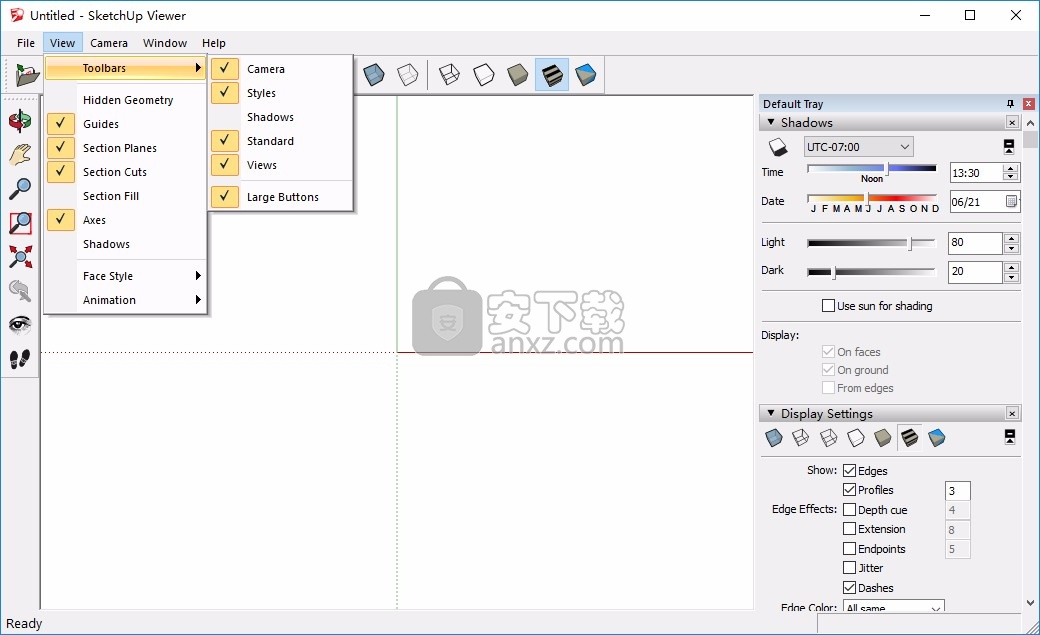
Task: Click the Display Settings details toggle icon
Action: coord(1009,437)
